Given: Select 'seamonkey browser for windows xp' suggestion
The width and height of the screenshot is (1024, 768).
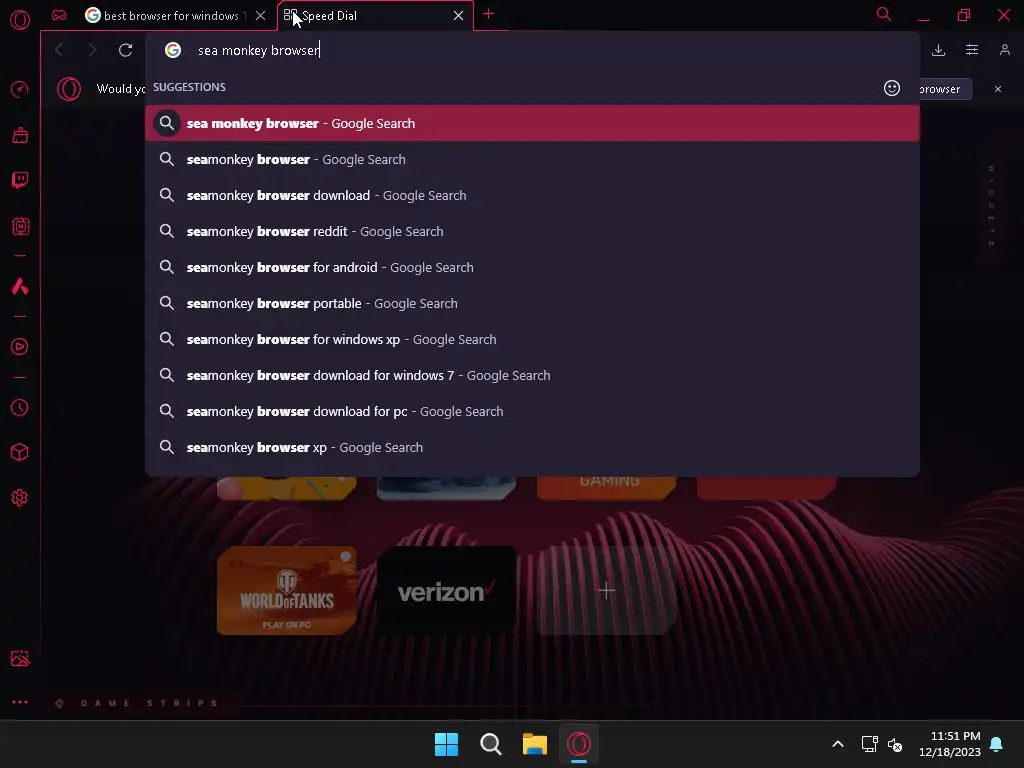Looking at the screenshot, I should [x=532, y=340].
